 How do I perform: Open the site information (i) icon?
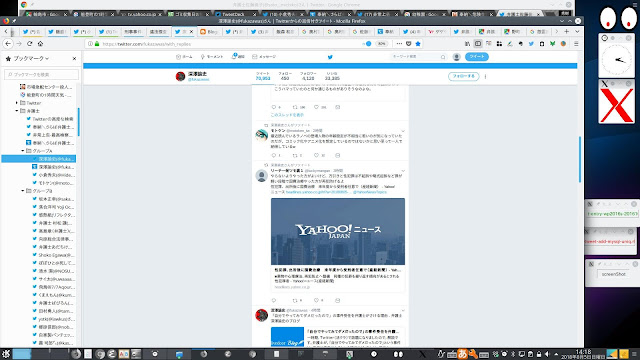click(x=90, y=44)
